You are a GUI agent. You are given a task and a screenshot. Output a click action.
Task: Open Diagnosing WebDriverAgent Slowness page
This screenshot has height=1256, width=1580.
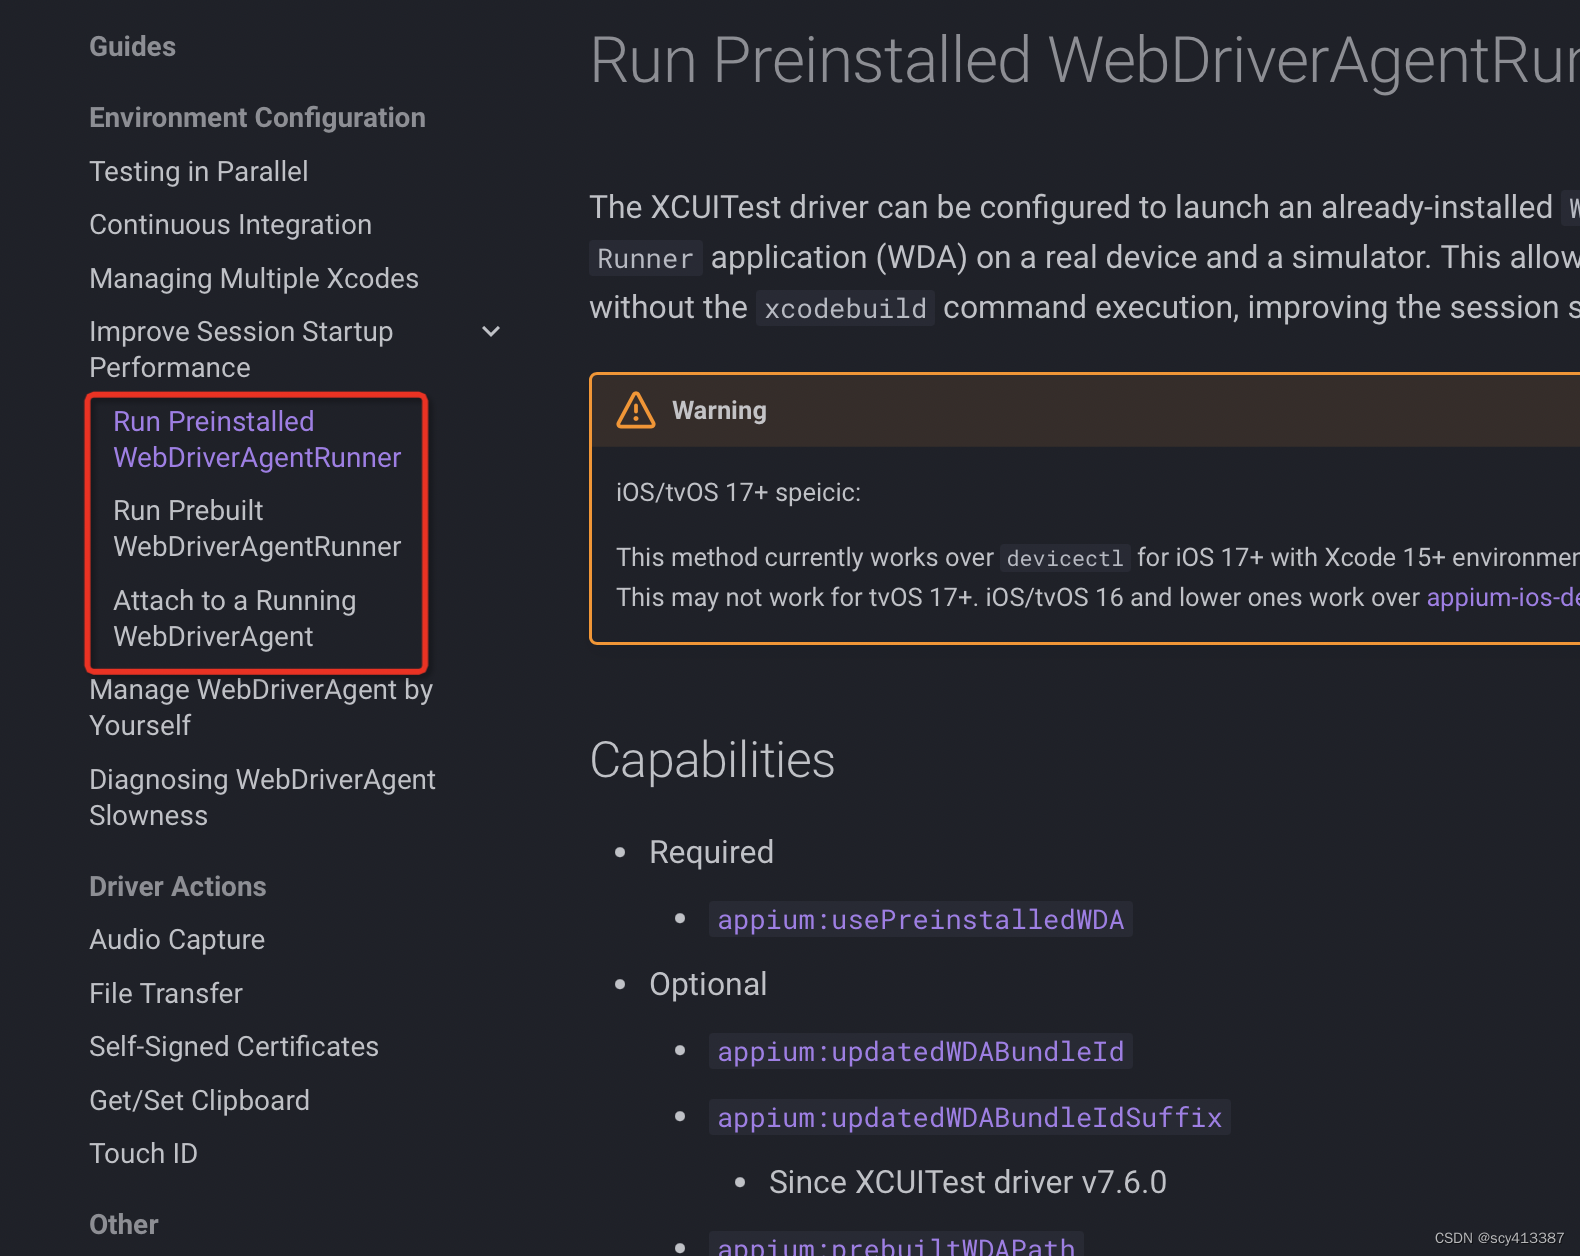(262, 797)
